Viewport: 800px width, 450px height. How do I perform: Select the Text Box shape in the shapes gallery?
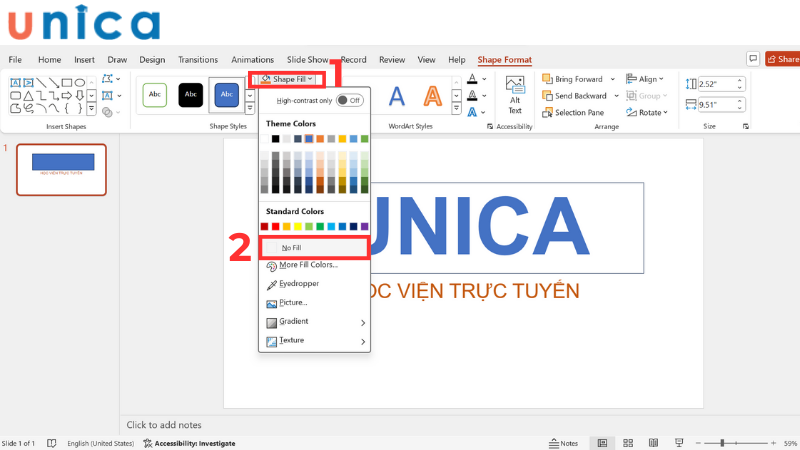[15, 82]
